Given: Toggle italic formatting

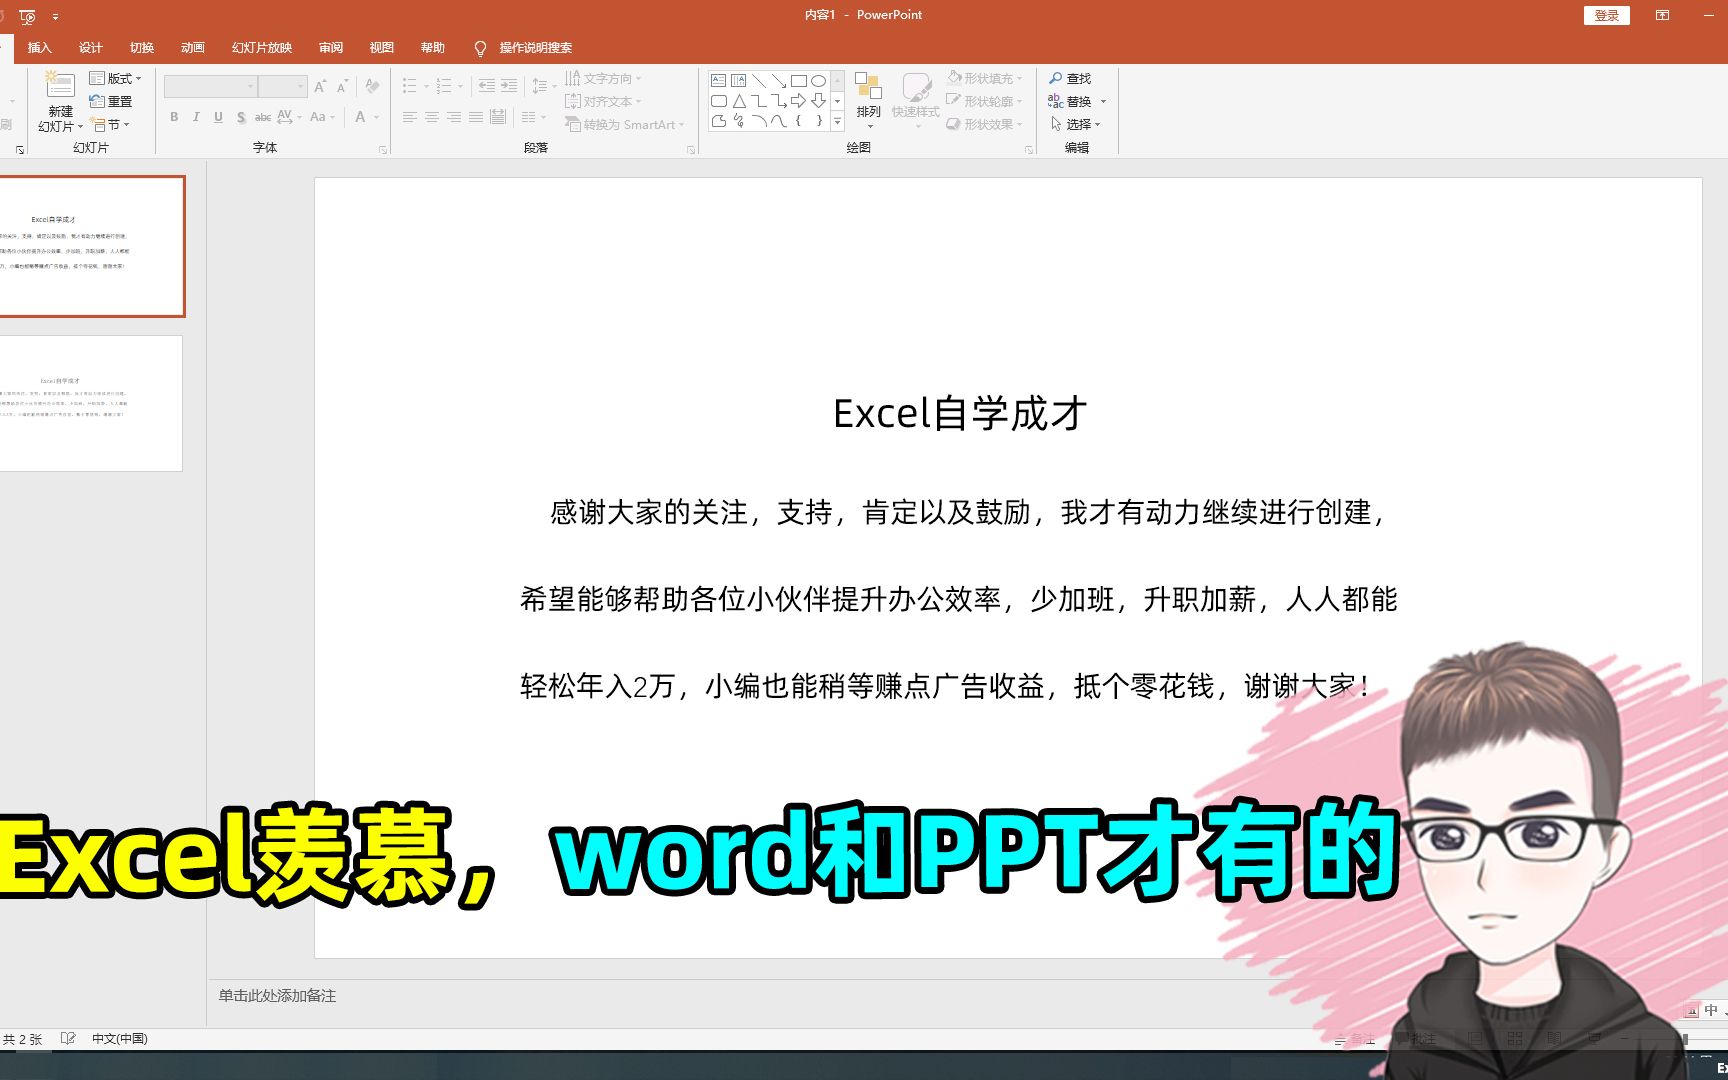Looking at the screenshot, I should coord(196,117).
